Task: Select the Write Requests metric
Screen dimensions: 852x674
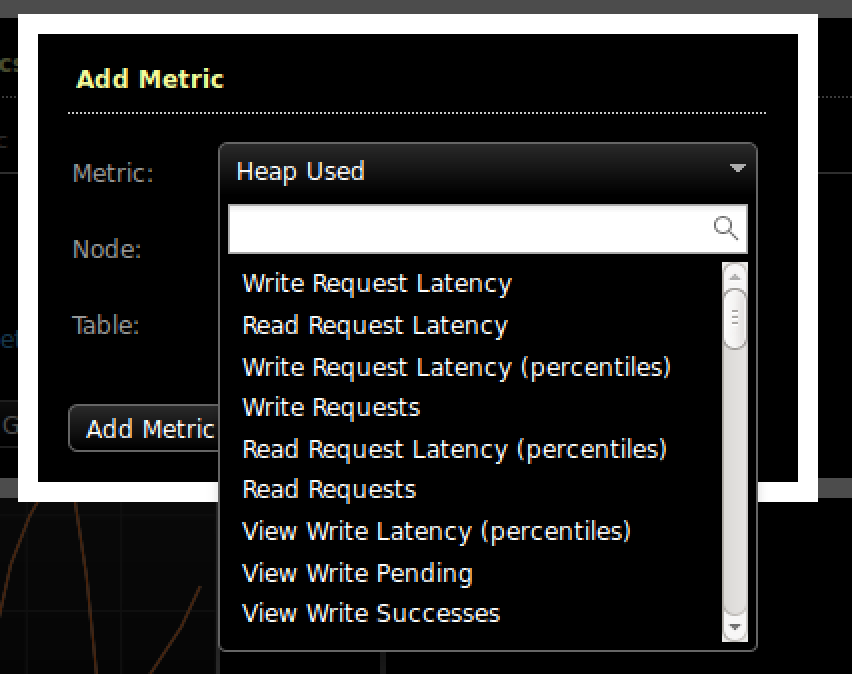Action: point(330,407)
